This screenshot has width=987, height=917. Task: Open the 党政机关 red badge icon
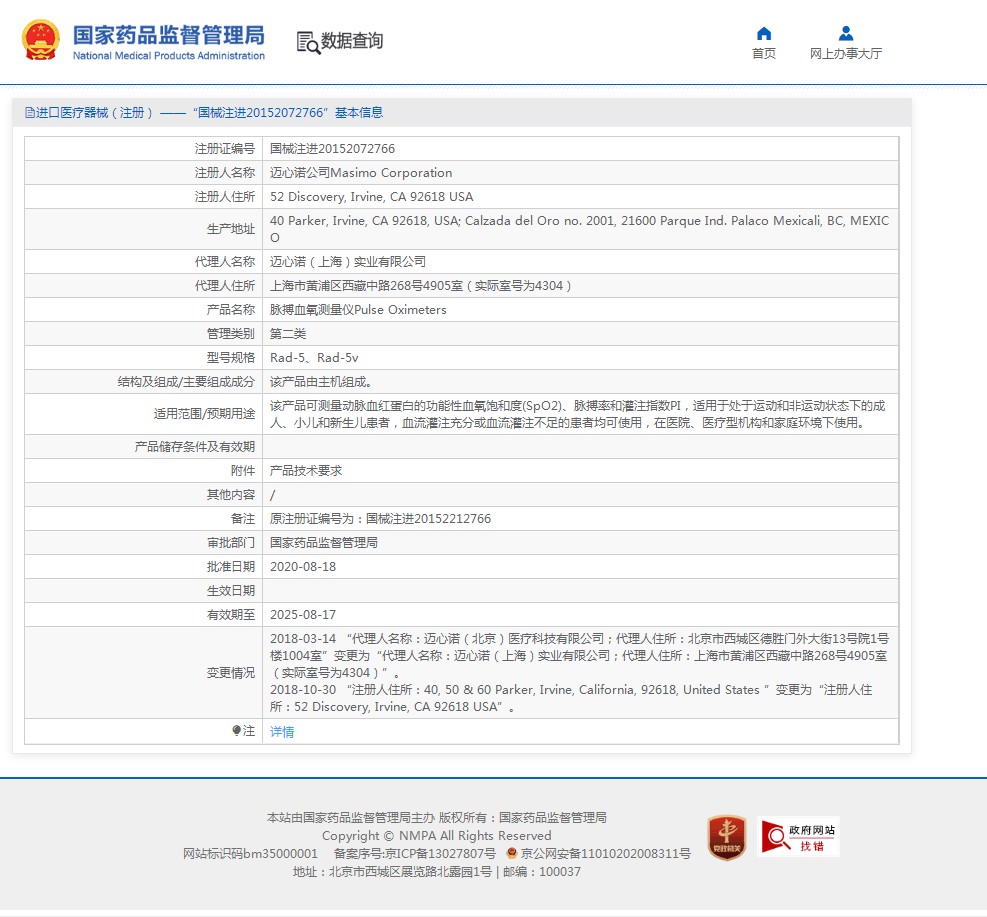727,837
